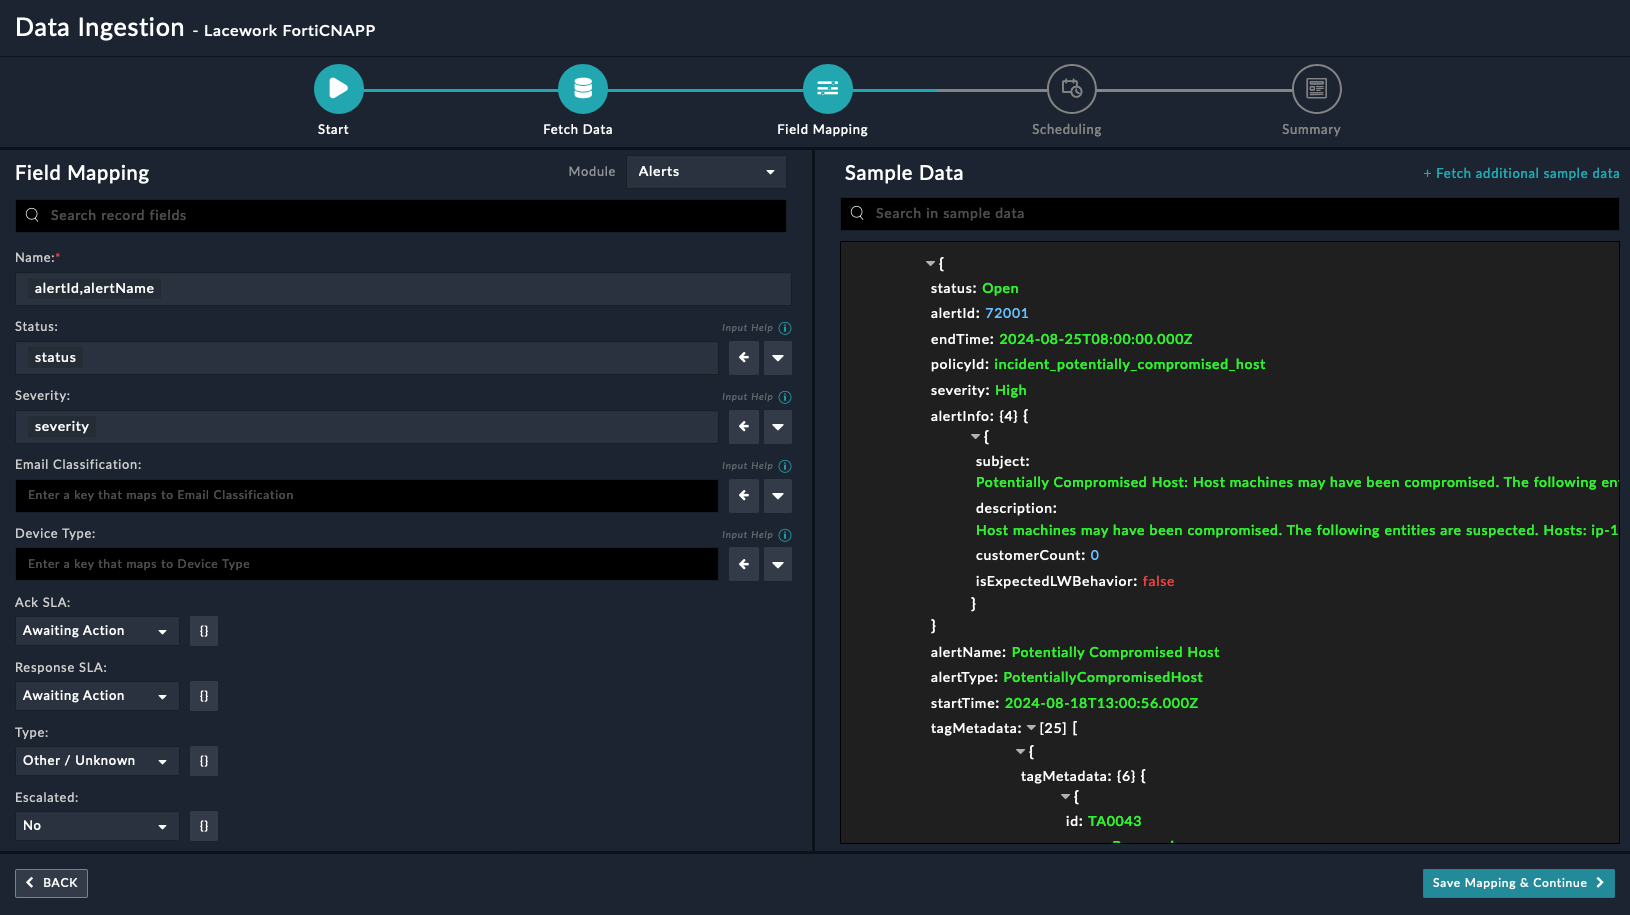Click Input Help info icon for Status
Viewport: 1630px width, 915px height.
click(x=785, y=328)
